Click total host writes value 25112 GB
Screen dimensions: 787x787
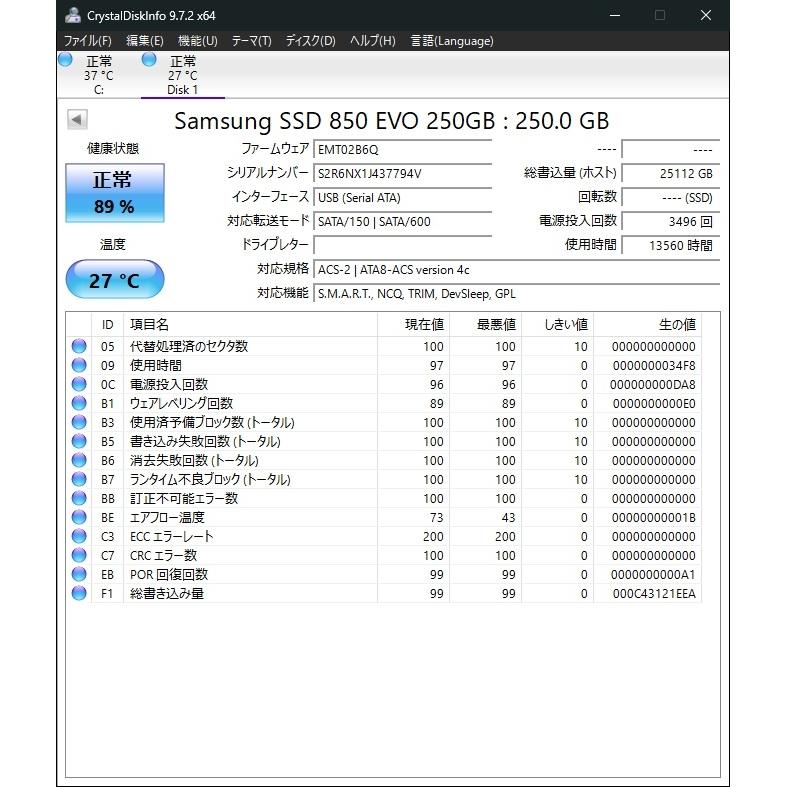point(671,174)
